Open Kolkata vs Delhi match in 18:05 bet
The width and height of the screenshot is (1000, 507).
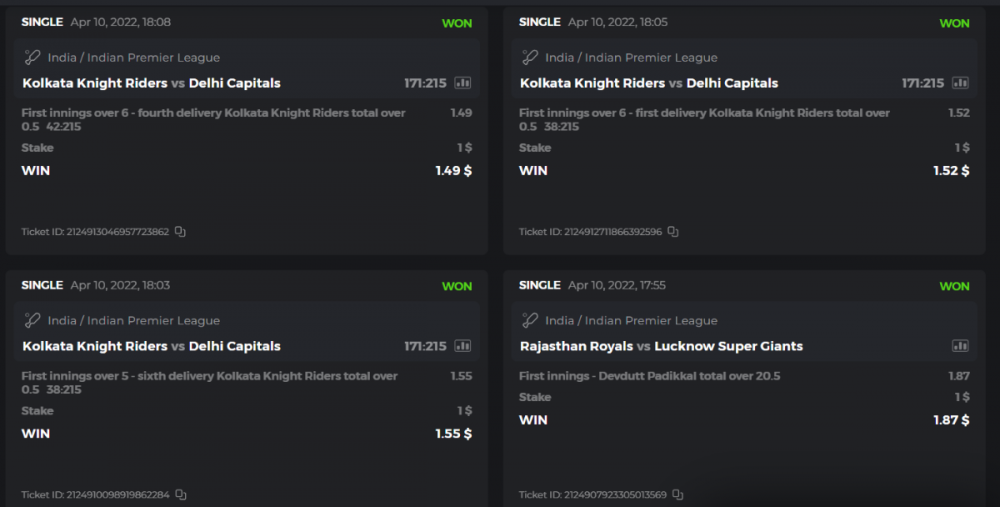click(x=649, y=83)
